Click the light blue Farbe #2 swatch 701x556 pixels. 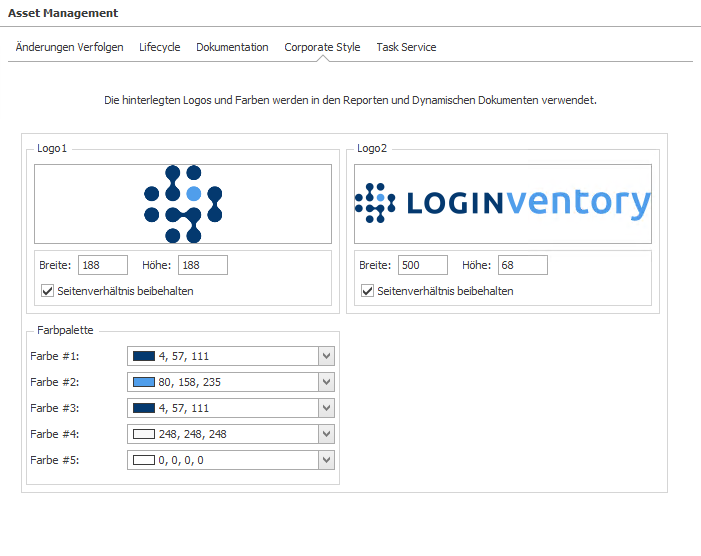click(144, 382)
